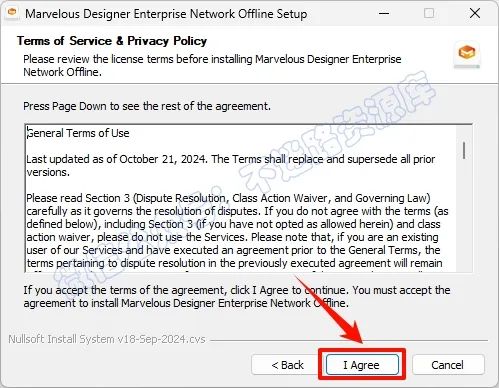Viewport: 499px width, 388px height.
Task: Click the General Terms of Use line
Action: coord(78,133)
